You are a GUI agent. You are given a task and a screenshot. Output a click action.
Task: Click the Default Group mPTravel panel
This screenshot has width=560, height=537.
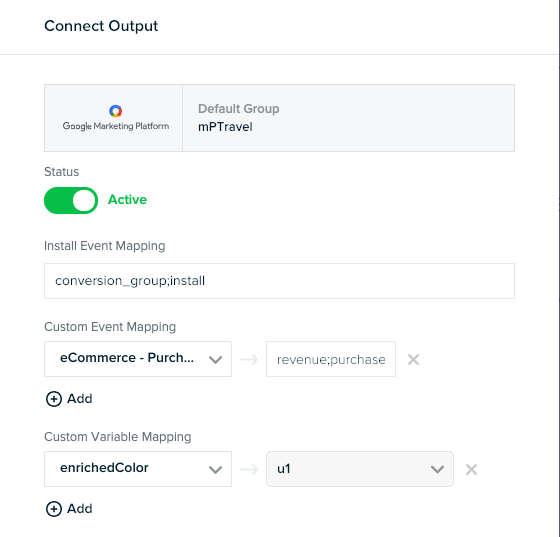coord(348,118)
